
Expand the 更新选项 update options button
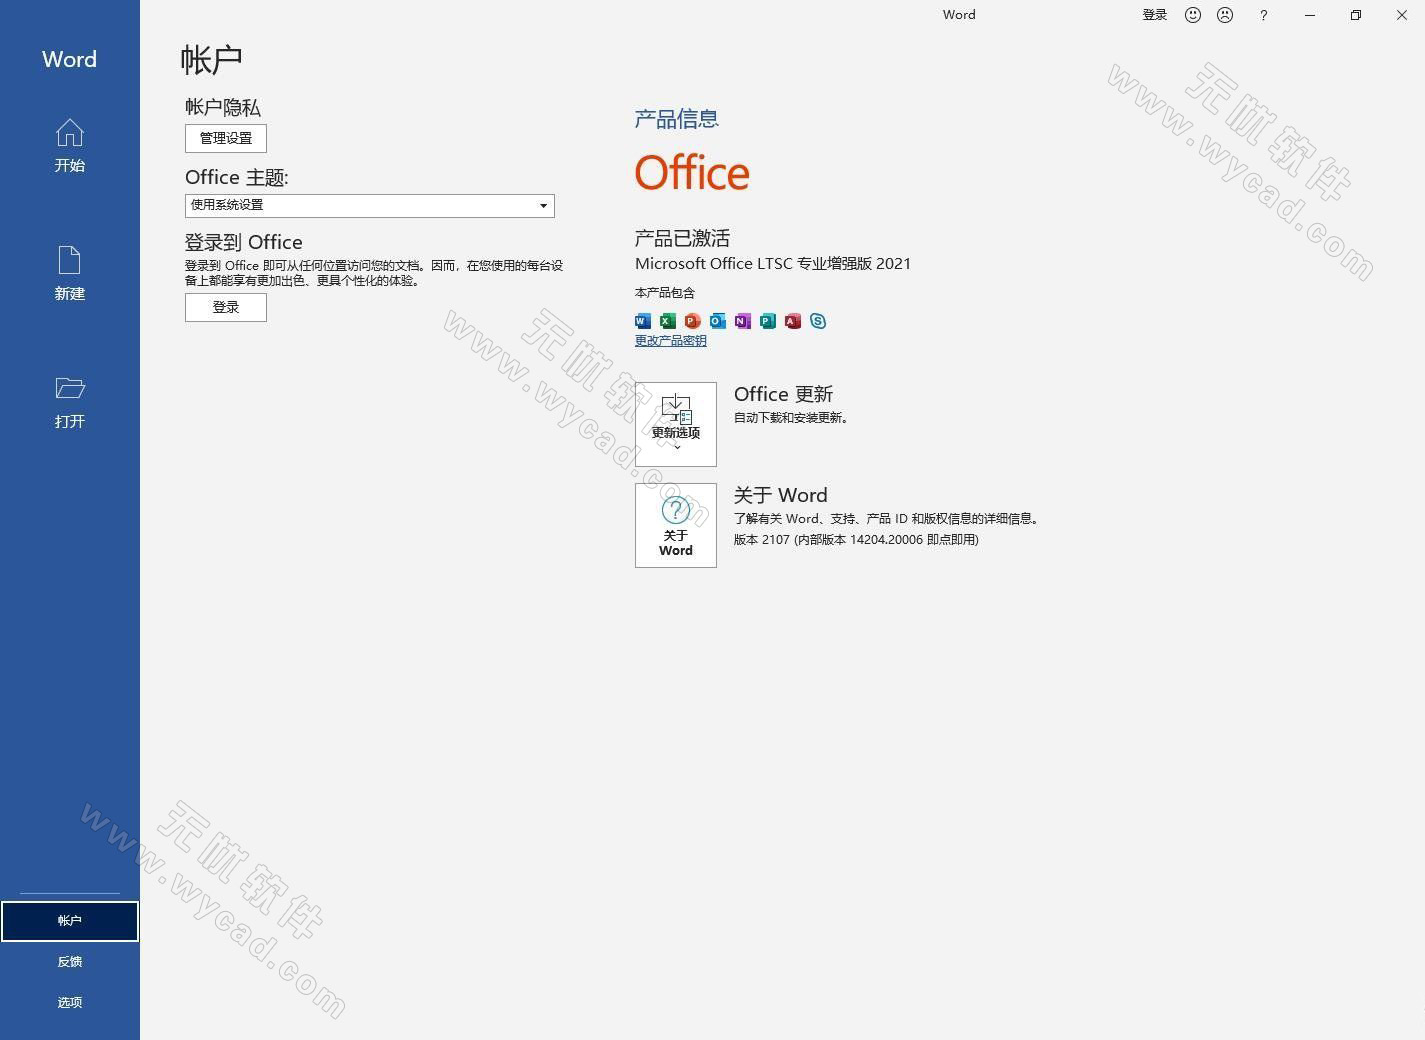click(x=676, y=424)
